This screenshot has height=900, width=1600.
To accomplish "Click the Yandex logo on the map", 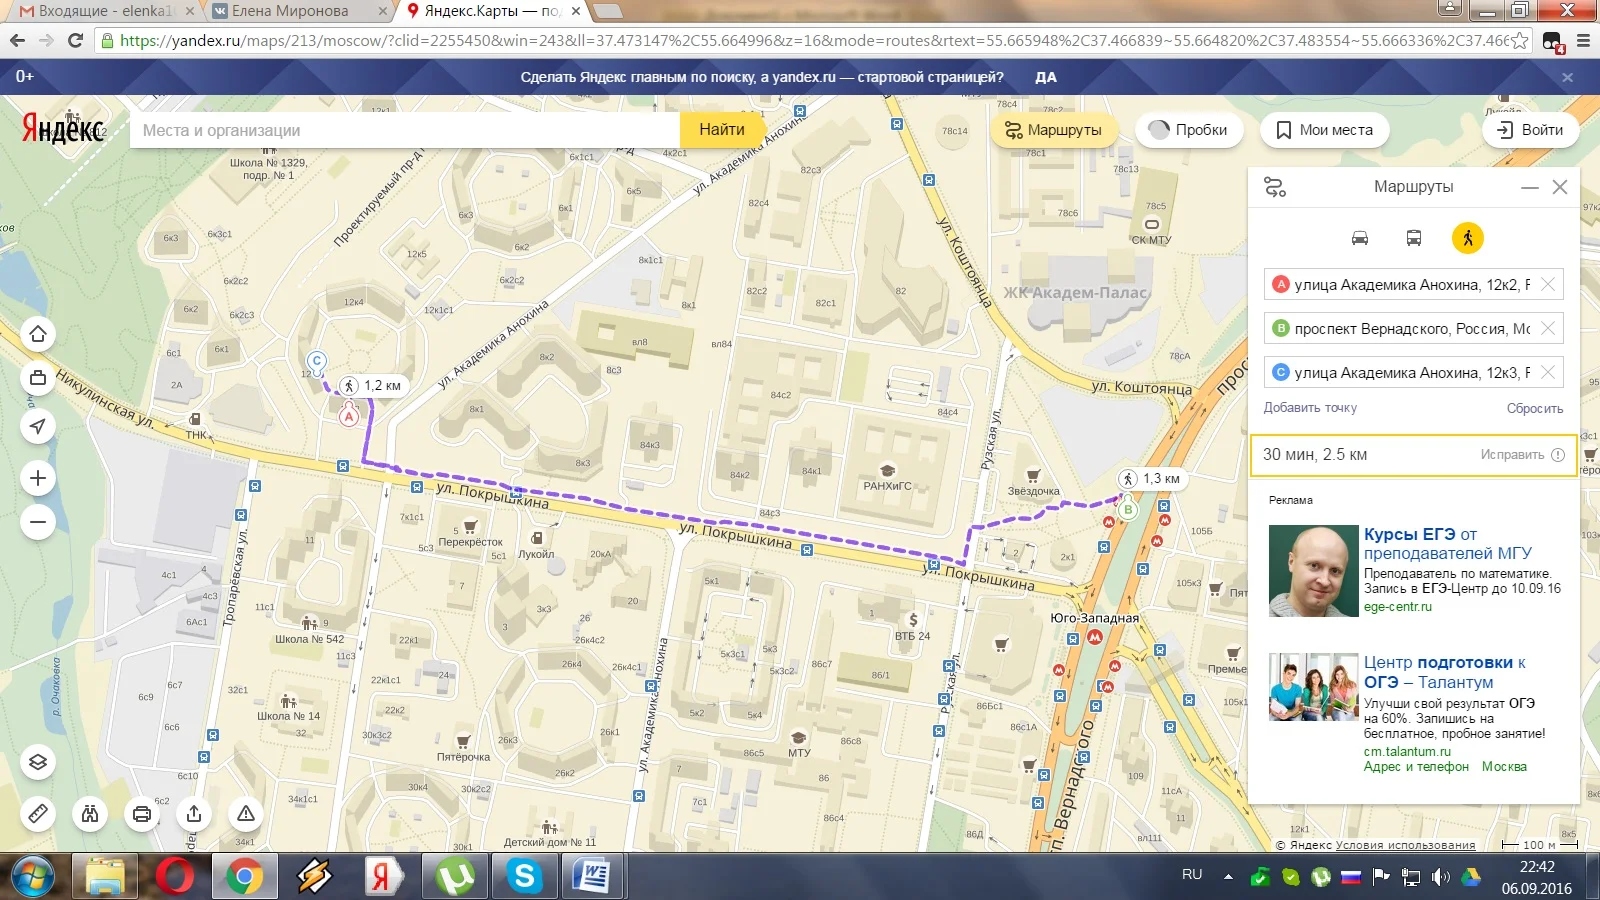I will coord(63,129).
